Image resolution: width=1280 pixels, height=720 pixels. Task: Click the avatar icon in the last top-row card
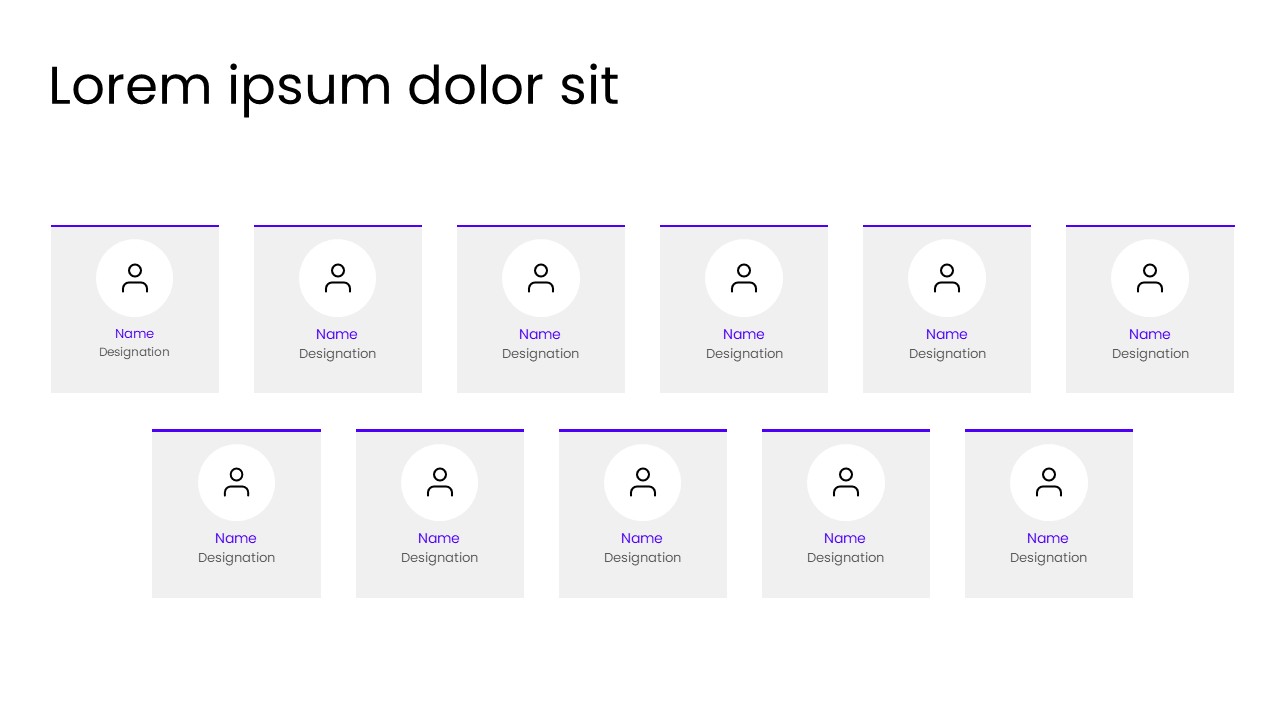[x=1150, y=278]
